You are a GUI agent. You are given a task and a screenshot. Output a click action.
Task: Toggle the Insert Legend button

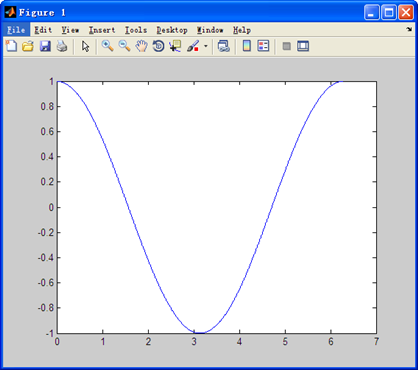263,46
